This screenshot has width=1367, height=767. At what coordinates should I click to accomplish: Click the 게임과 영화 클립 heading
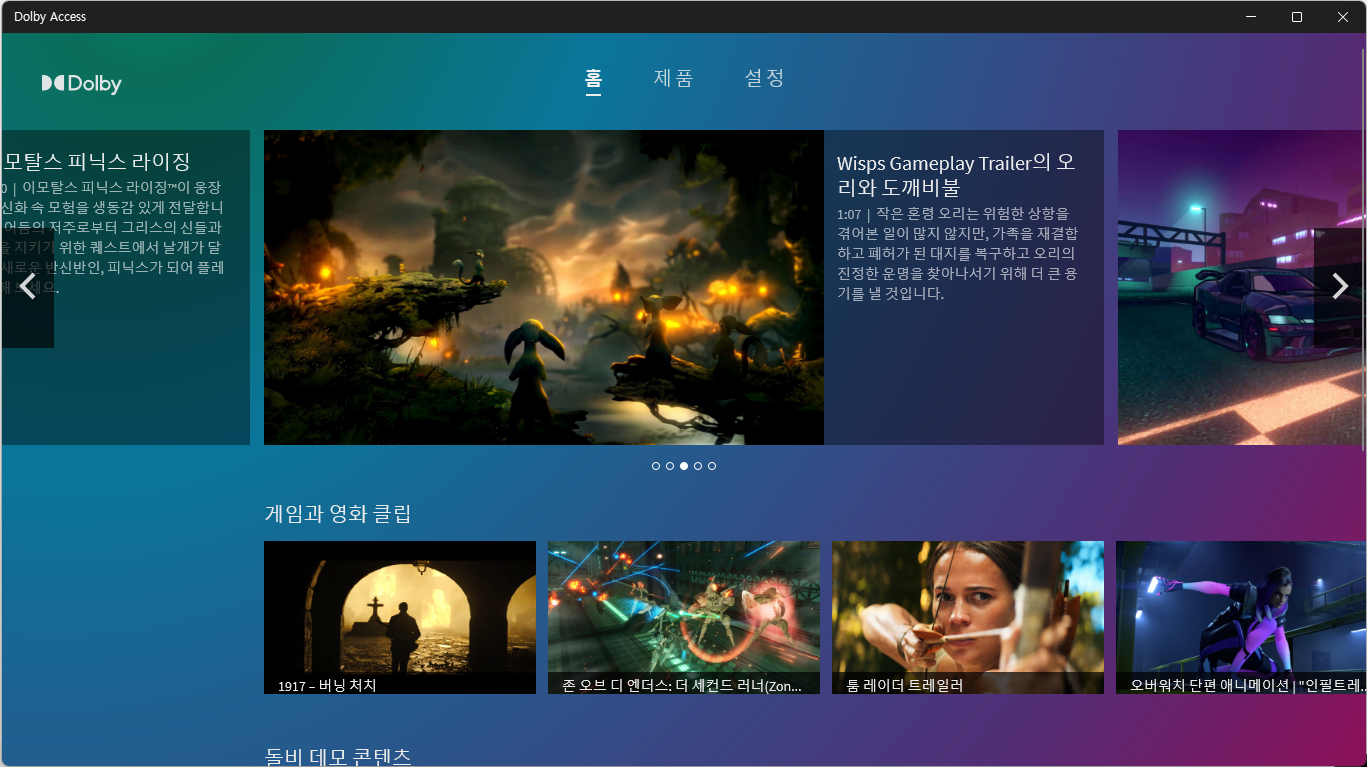pyautogui.click(x=338, y=514)
